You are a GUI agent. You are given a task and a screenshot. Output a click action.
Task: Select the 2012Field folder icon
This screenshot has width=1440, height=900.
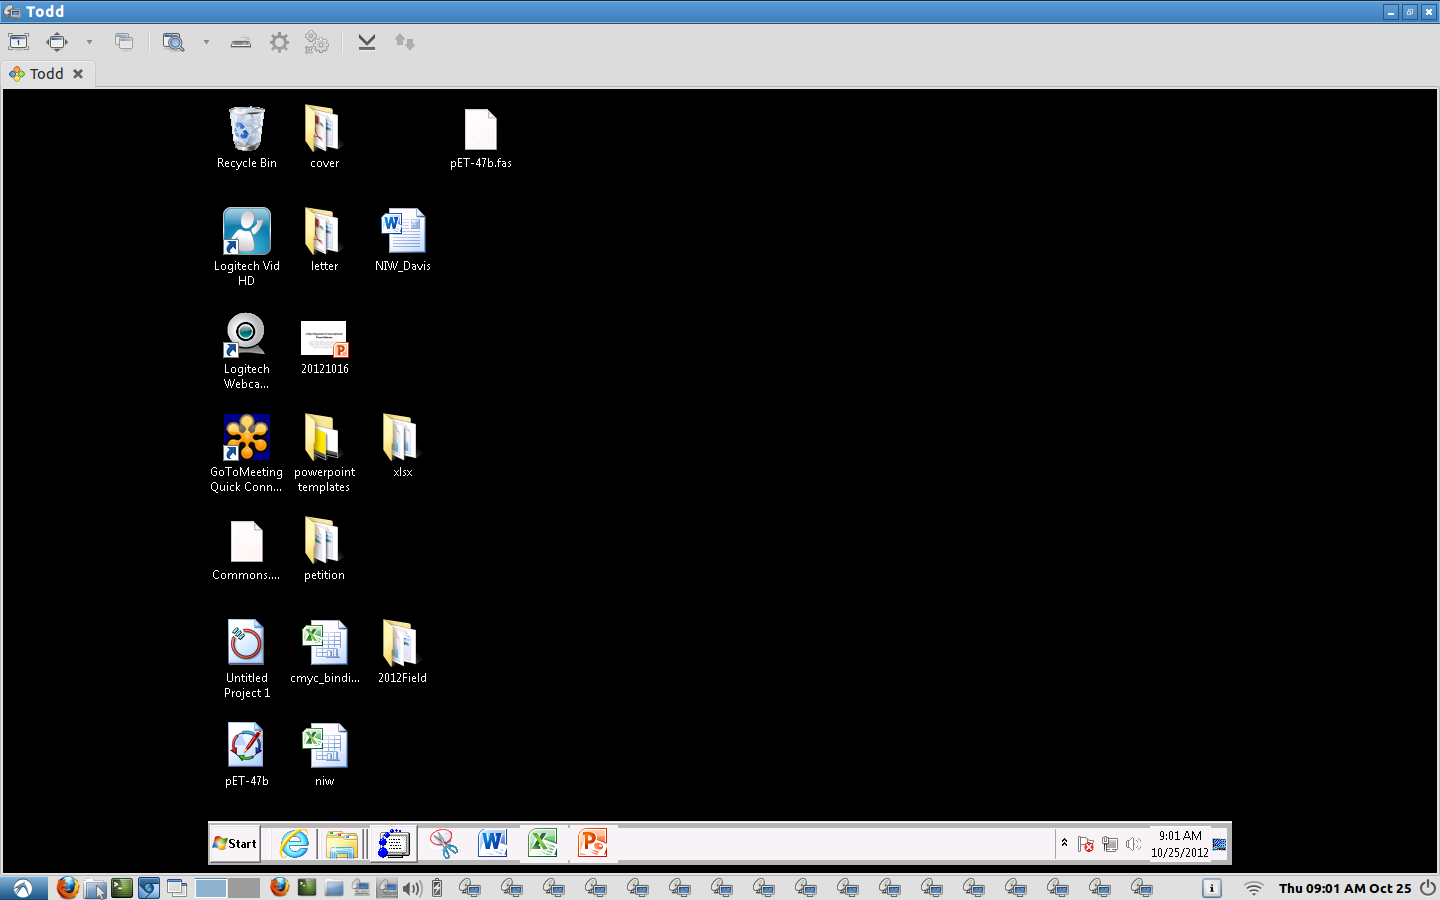(402, 652)
